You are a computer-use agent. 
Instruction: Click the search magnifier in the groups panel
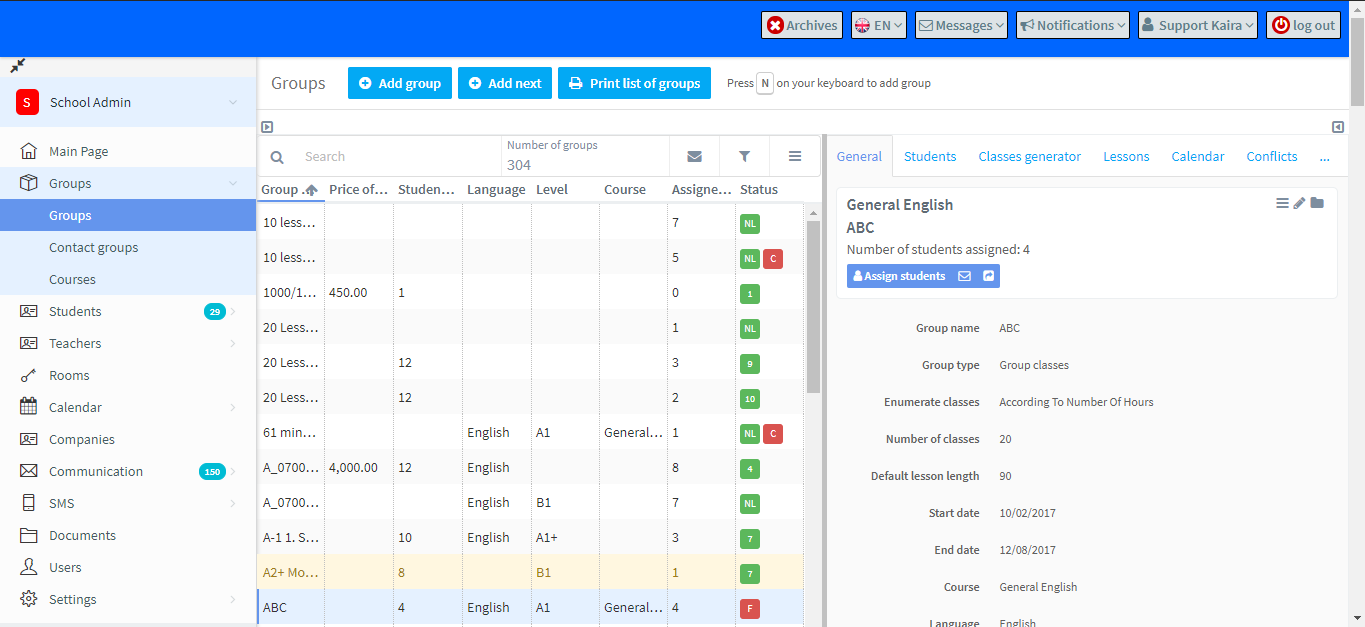[x=277, y=156]
